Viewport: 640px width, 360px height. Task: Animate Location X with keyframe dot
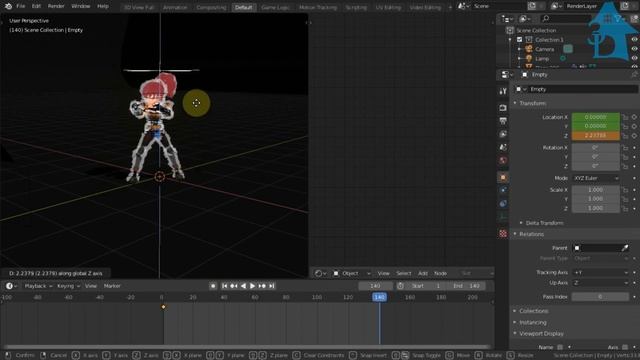coord(634,117)
